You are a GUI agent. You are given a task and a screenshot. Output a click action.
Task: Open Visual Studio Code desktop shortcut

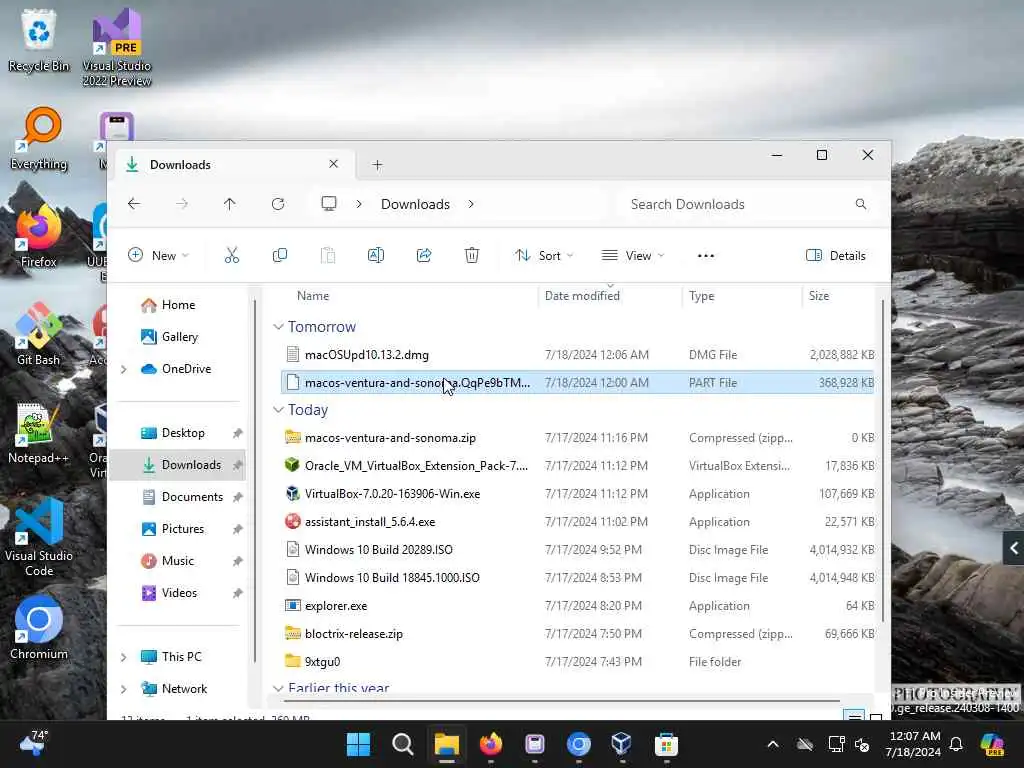pos(39,537)
